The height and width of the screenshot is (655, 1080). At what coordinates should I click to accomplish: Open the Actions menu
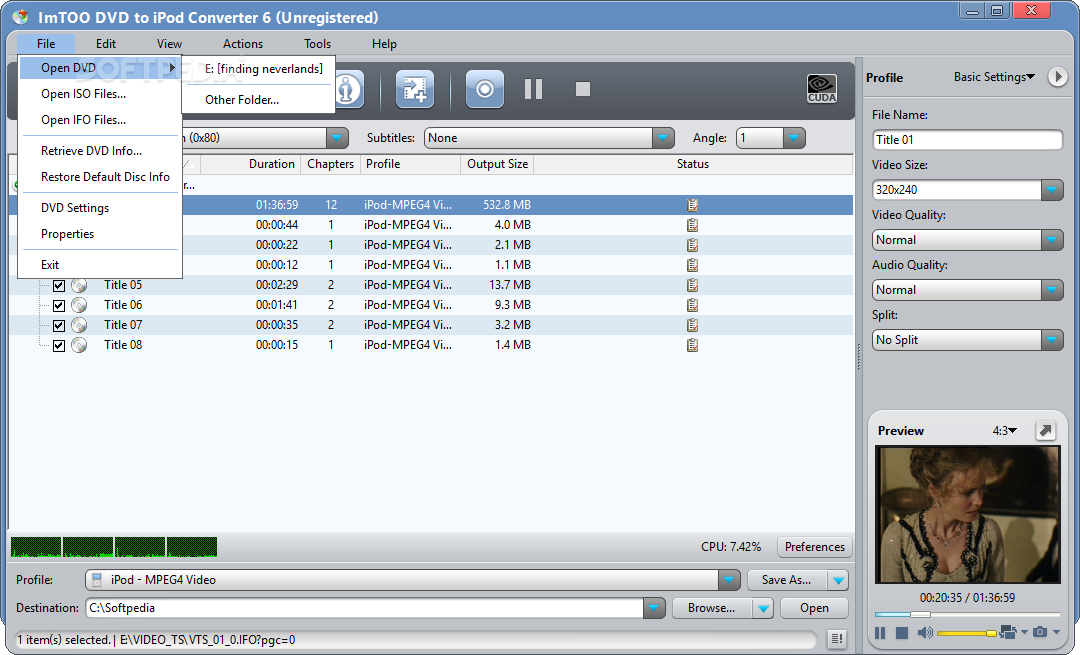tap(242, 43)
